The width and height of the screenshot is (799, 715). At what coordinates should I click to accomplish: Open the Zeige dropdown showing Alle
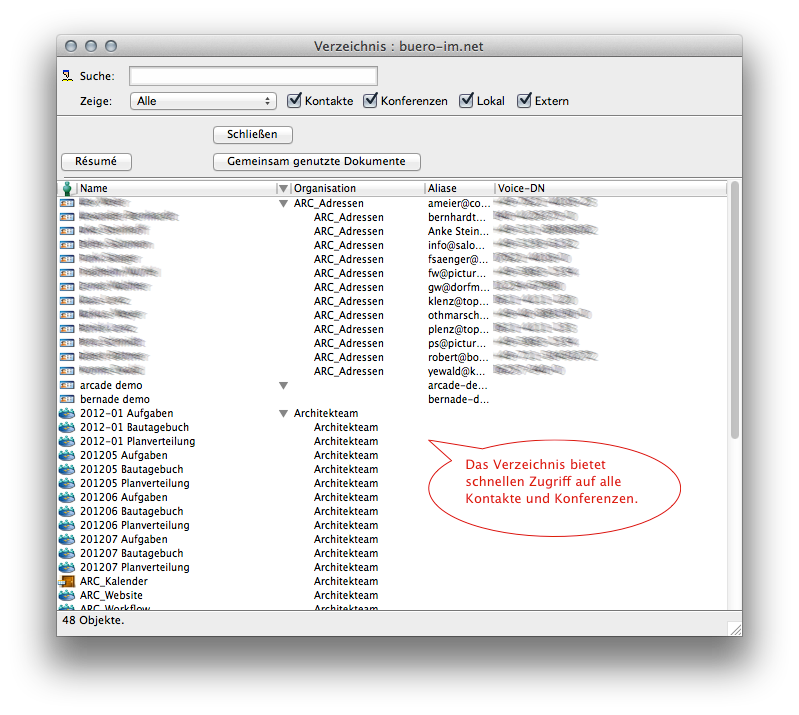[203, 101]
